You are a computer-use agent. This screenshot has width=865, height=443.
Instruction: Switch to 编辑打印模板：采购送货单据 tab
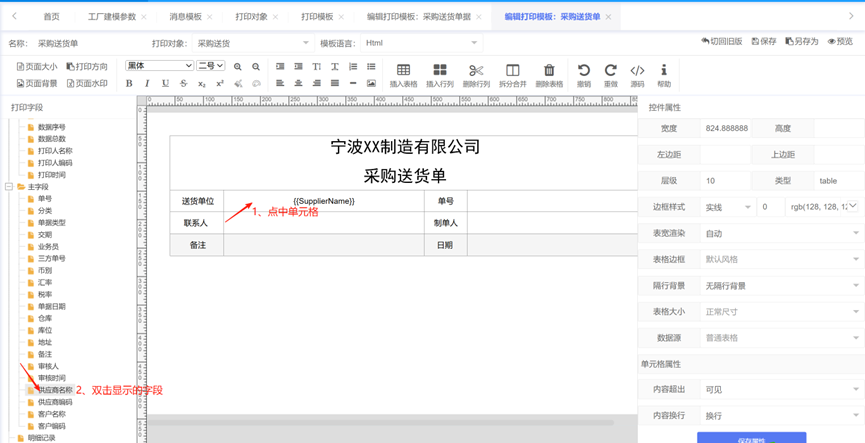click(419, 17)
